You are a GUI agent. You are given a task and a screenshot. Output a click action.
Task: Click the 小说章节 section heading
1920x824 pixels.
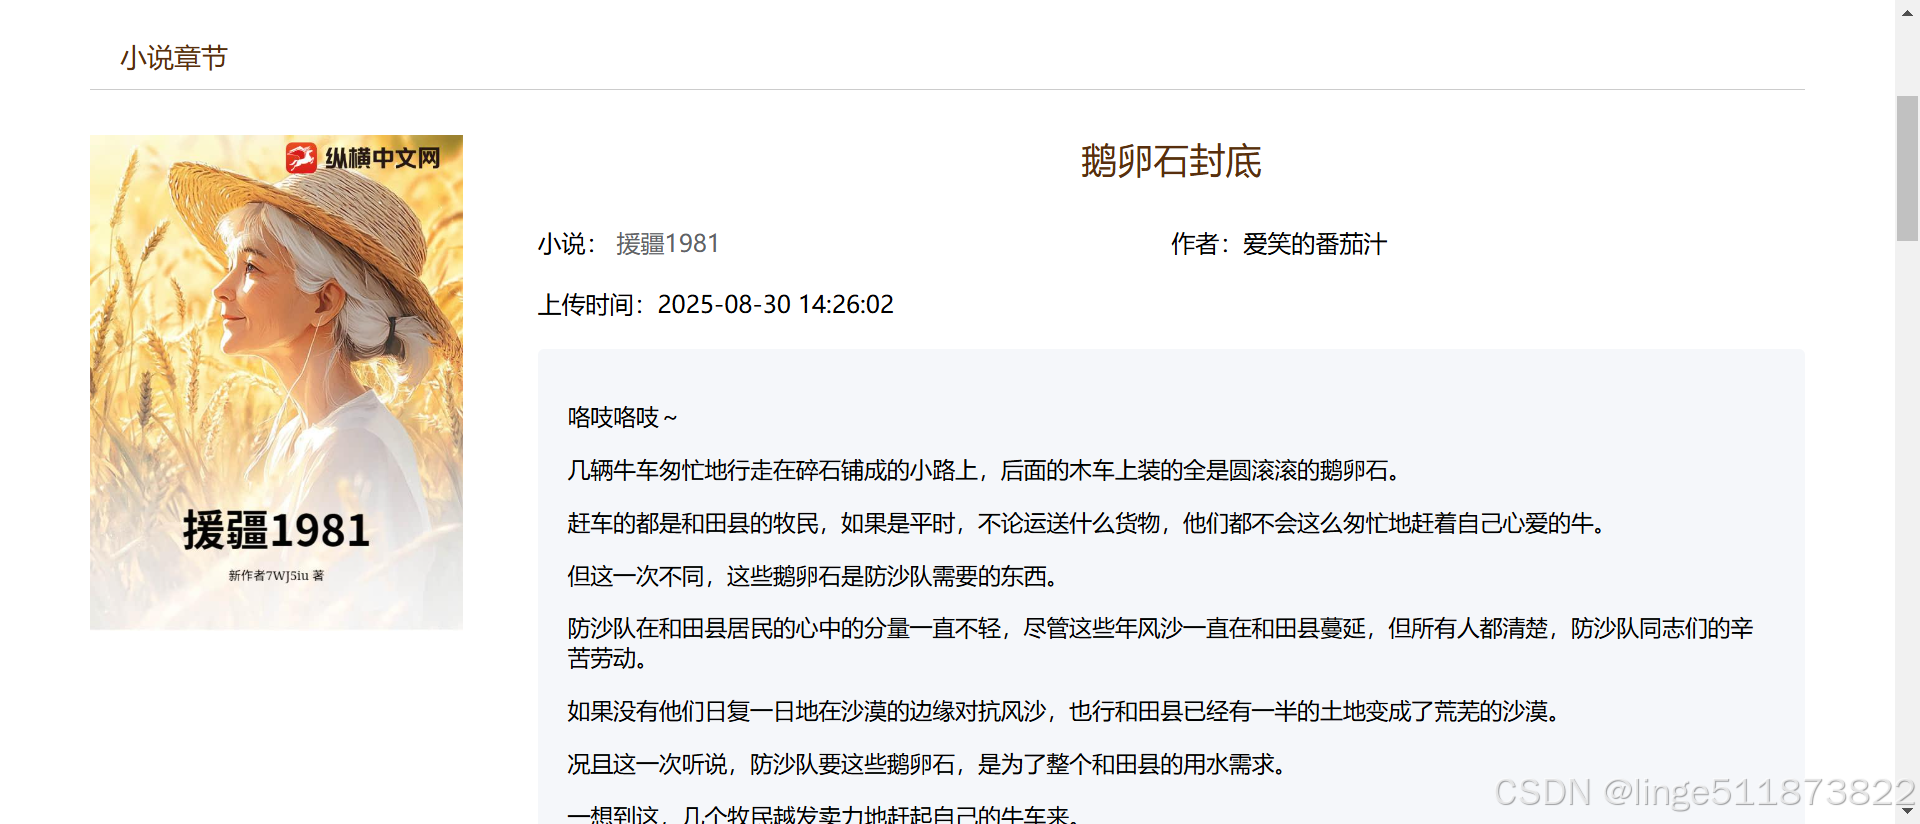point(174,58)
